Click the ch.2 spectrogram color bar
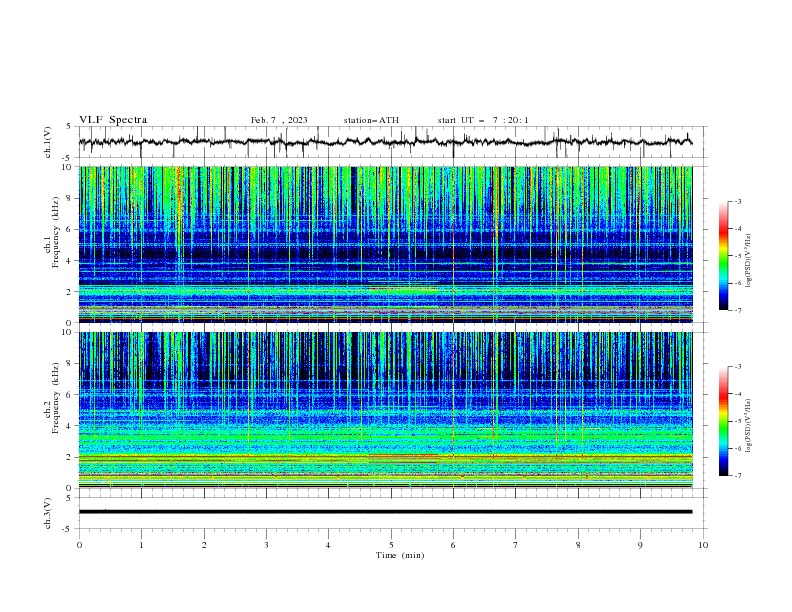 tap(723, 421)
